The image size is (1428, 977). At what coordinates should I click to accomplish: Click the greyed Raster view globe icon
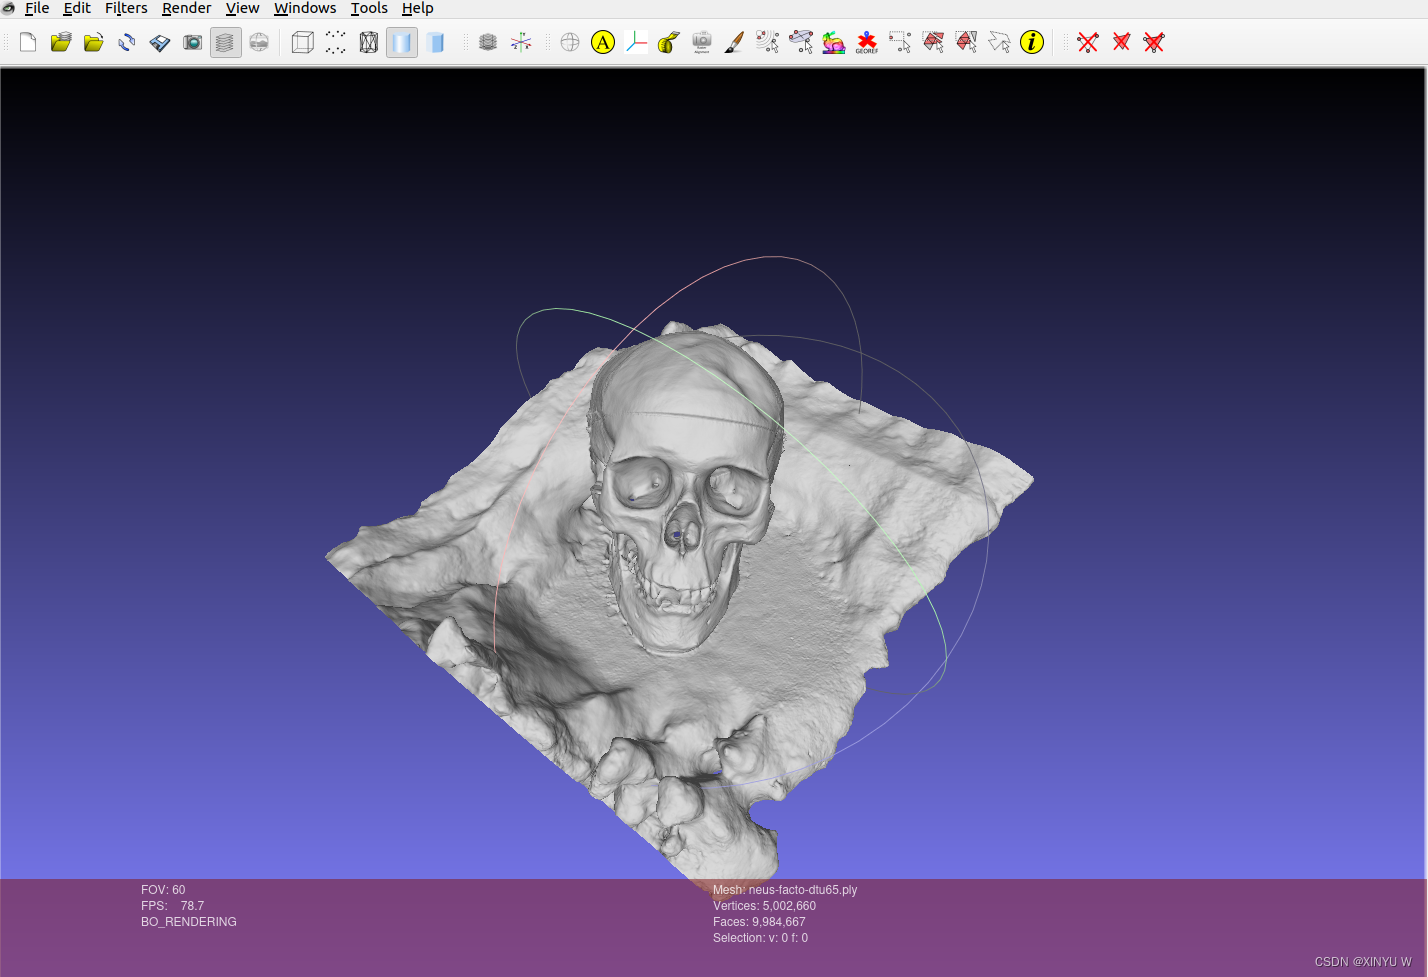click(x=259, y=42)
